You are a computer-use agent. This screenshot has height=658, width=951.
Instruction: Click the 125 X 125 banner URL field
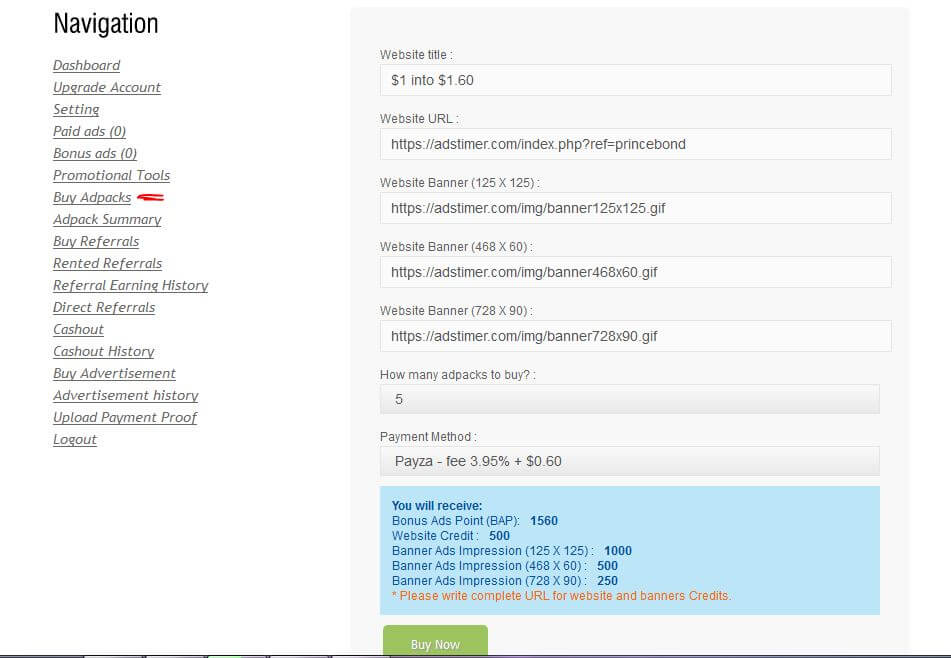coord(635,208)
